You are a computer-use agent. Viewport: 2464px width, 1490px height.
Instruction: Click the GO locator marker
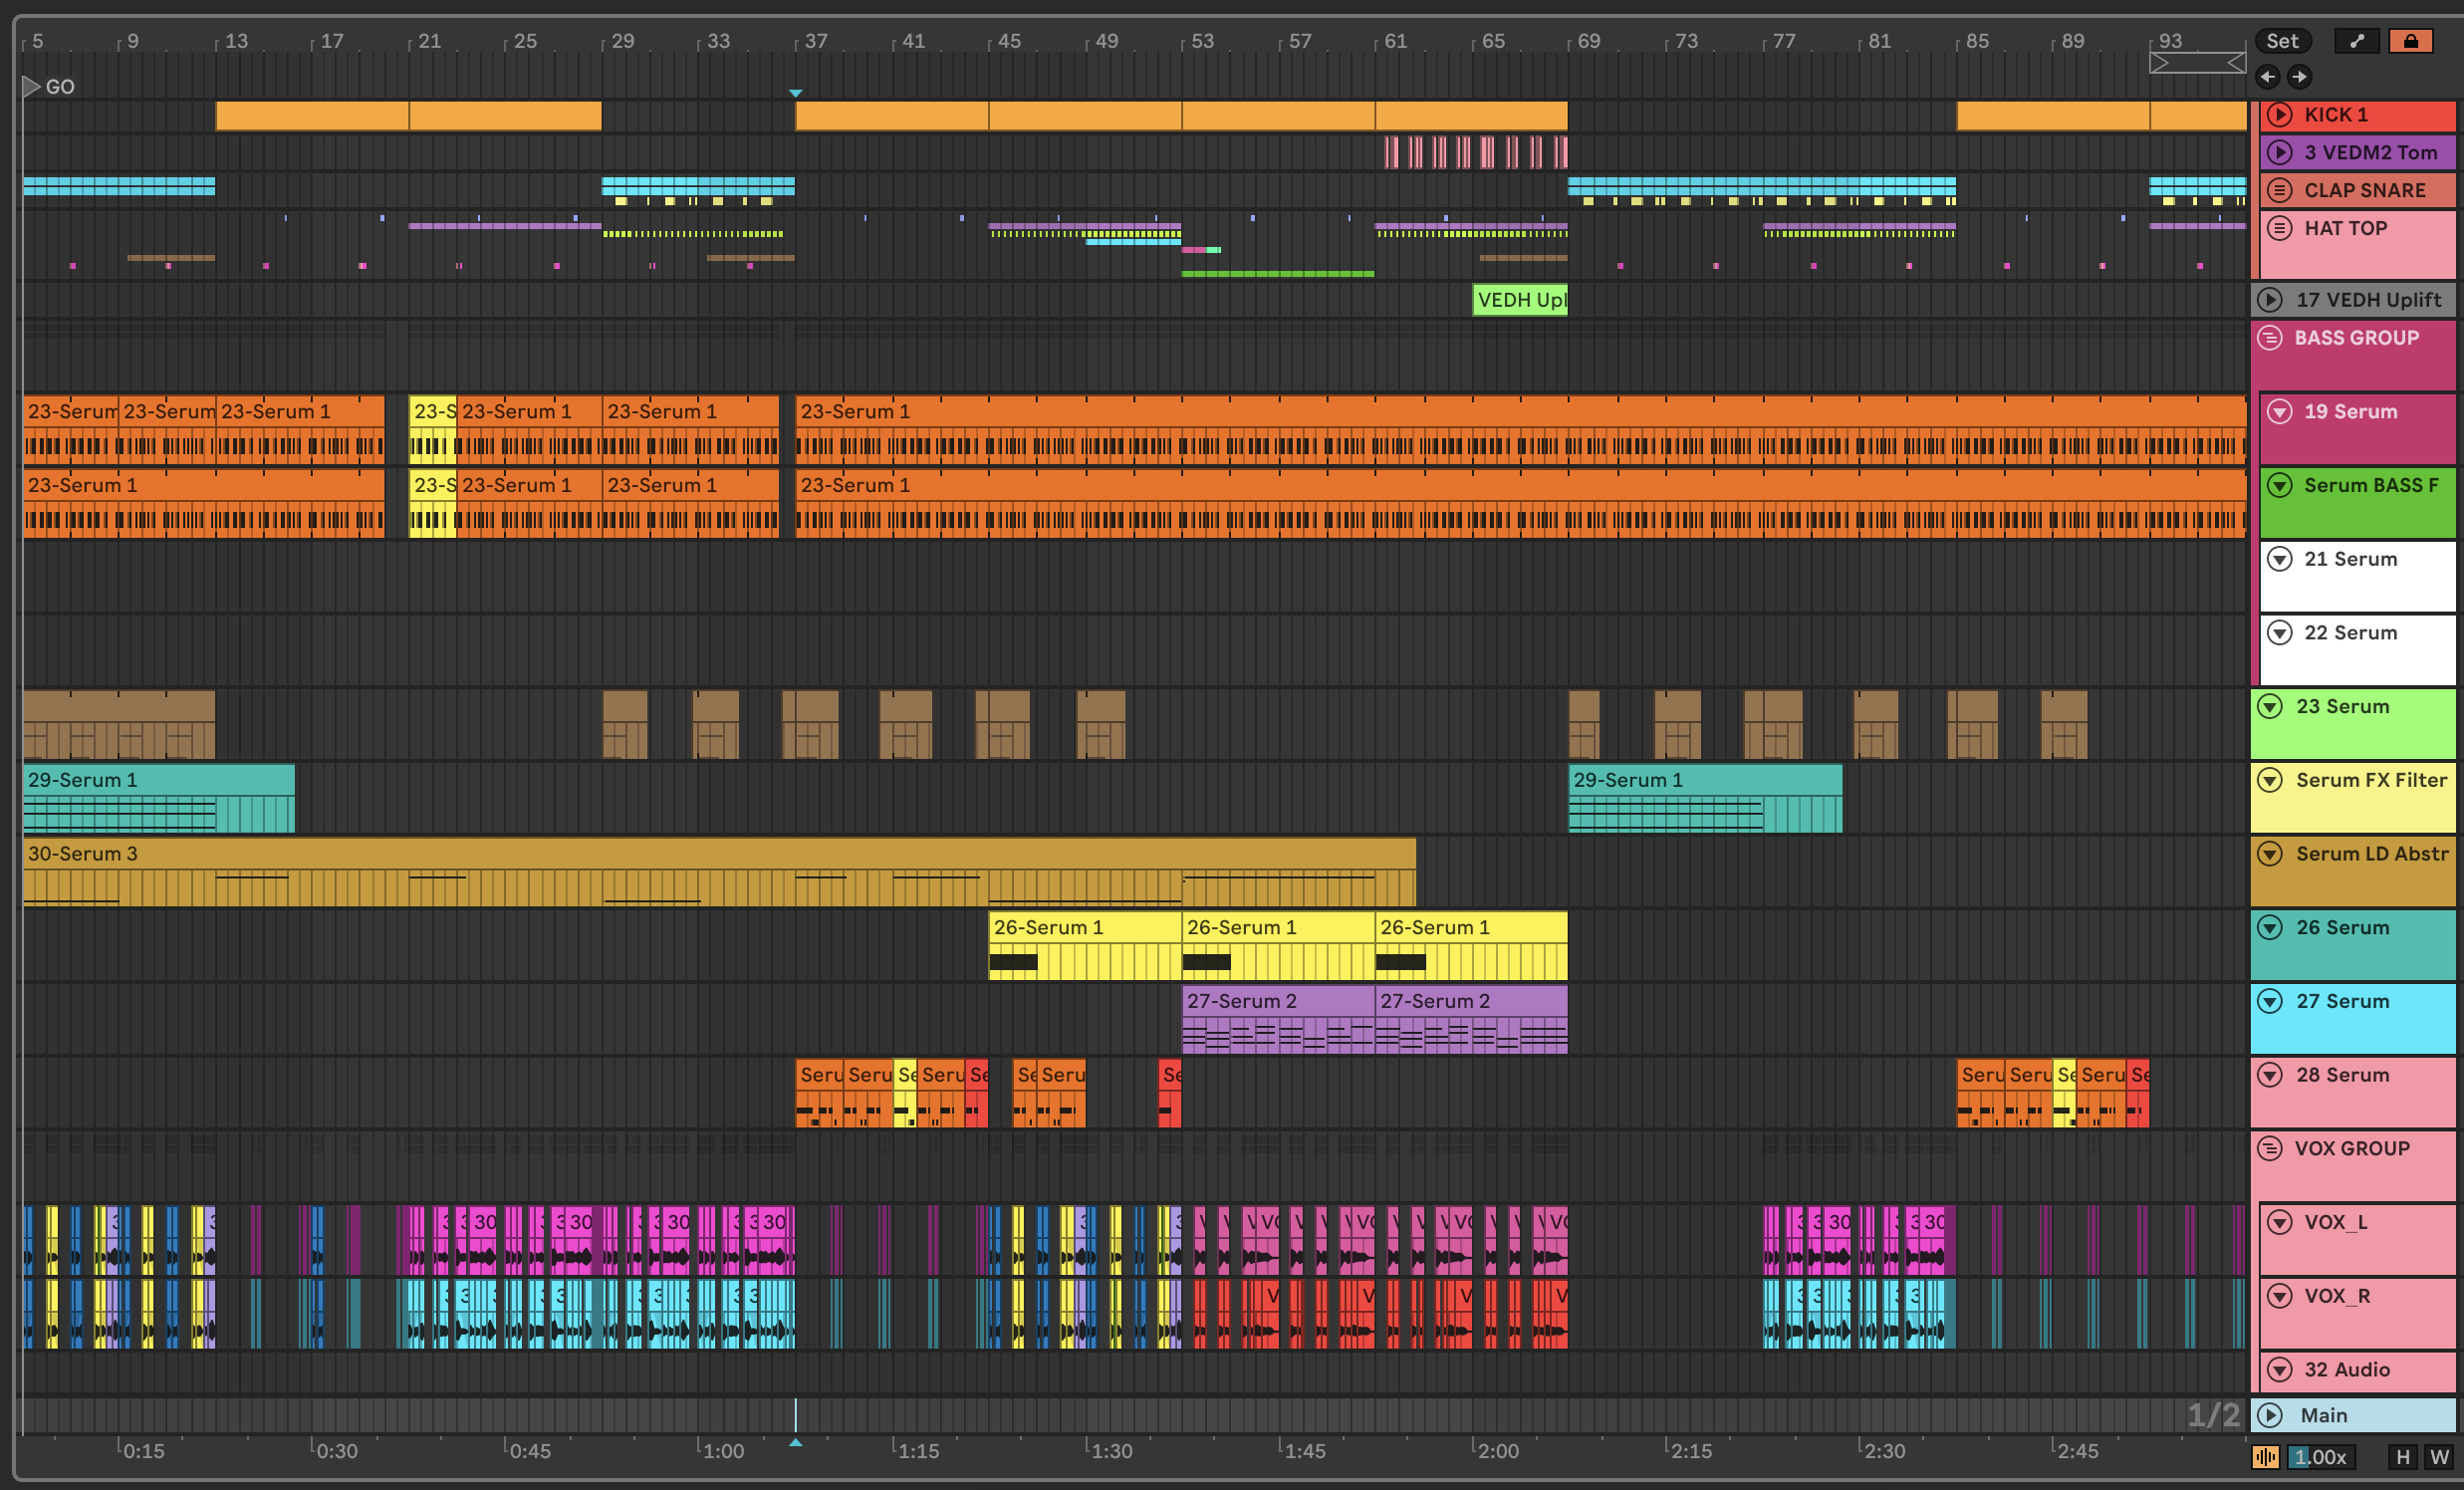32,87
